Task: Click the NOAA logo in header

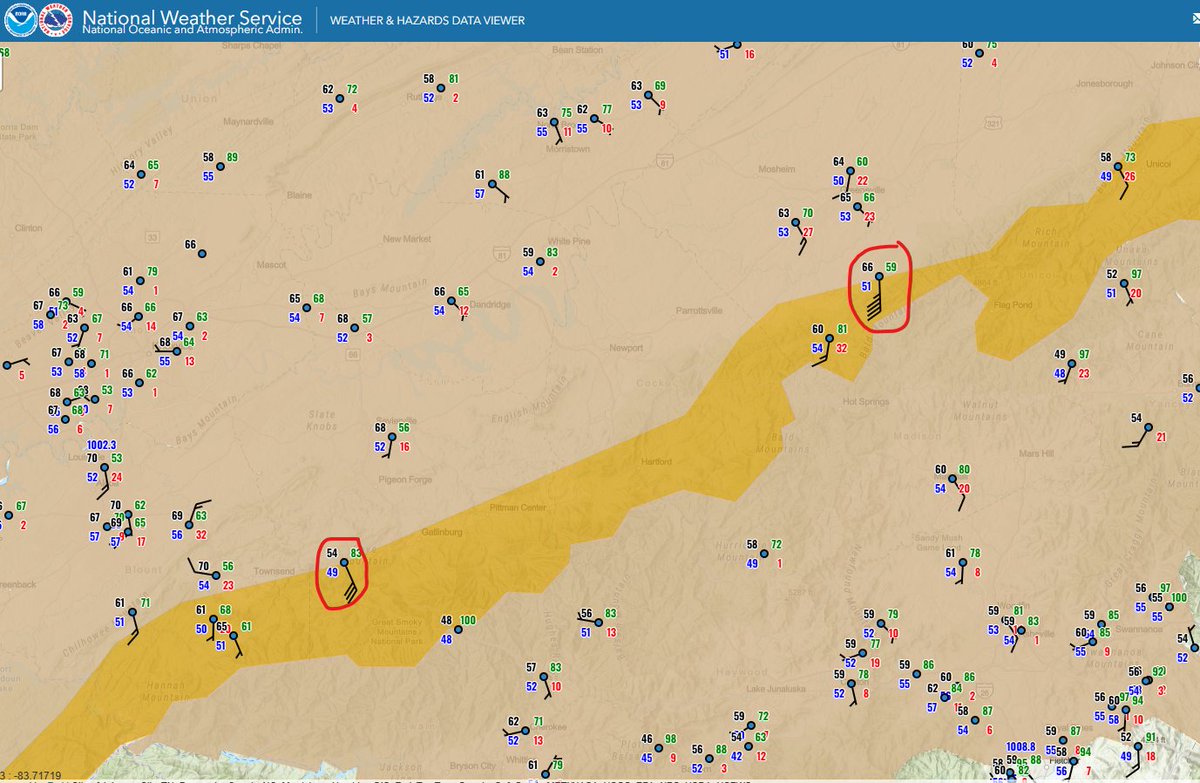Action: click(x=23, y=20)
